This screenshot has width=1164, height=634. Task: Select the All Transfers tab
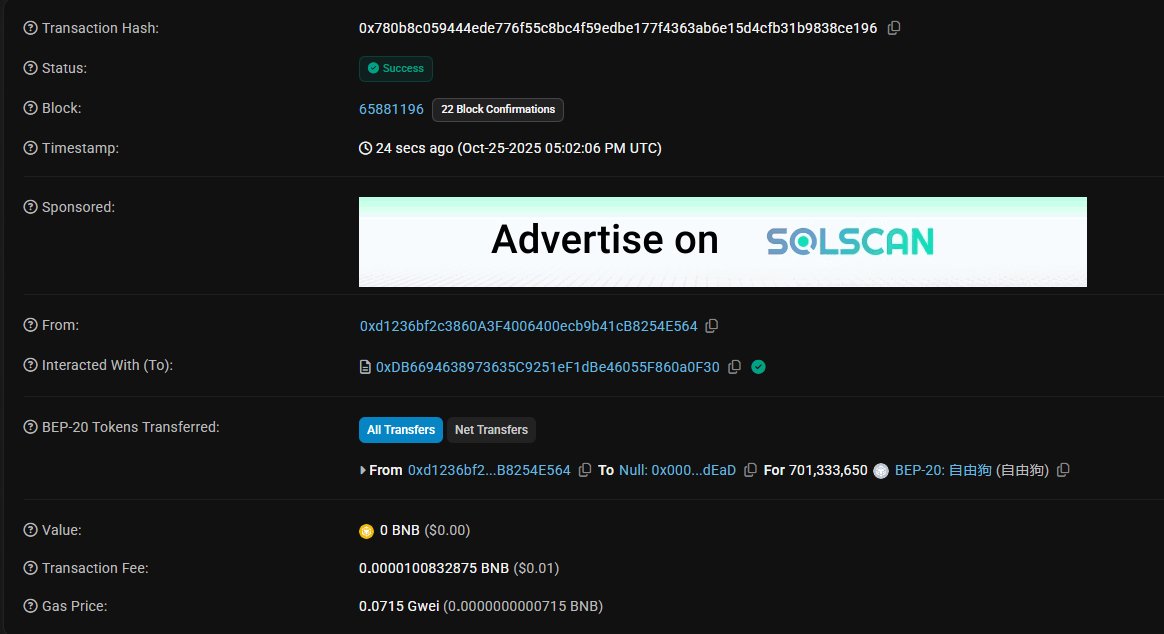(x=401, y=430)
